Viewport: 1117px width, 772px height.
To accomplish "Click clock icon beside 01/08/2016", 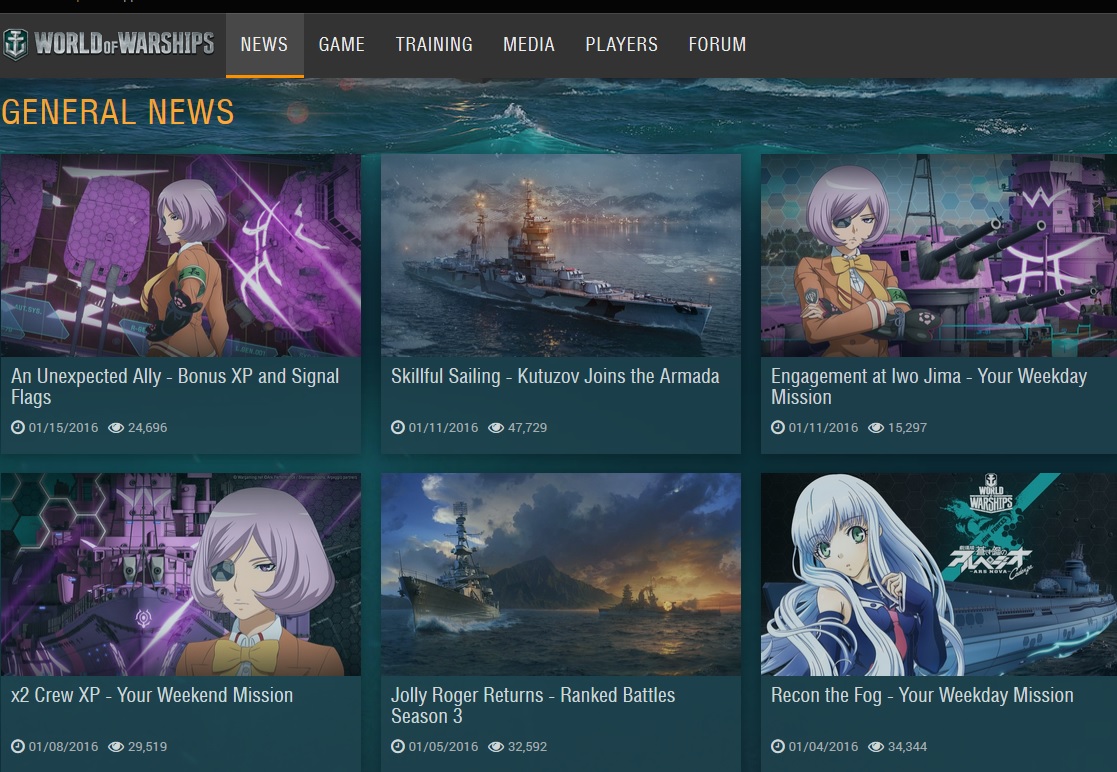I will [18, 746].
